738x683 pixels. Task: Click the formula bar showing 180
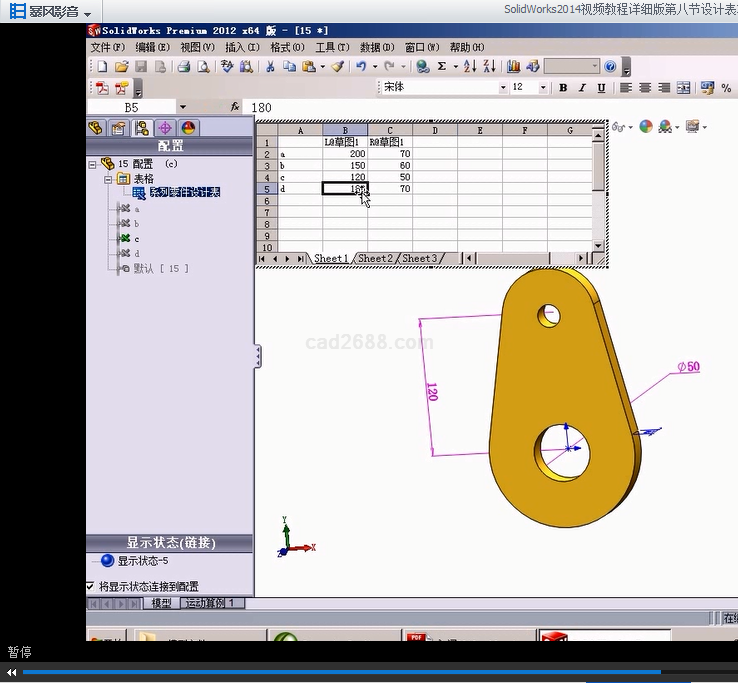[x=400, y=107]
